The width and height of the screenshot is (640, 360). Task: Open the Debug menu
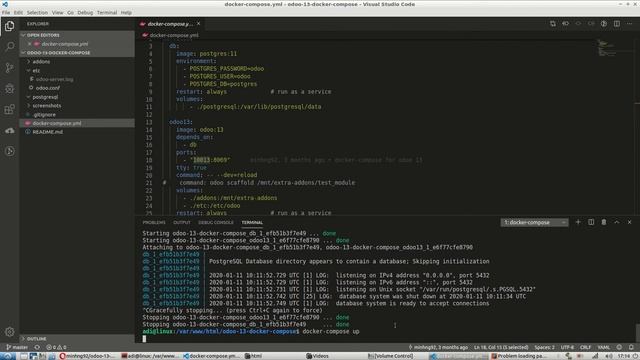pyautogui.click(x=85, y=13)
